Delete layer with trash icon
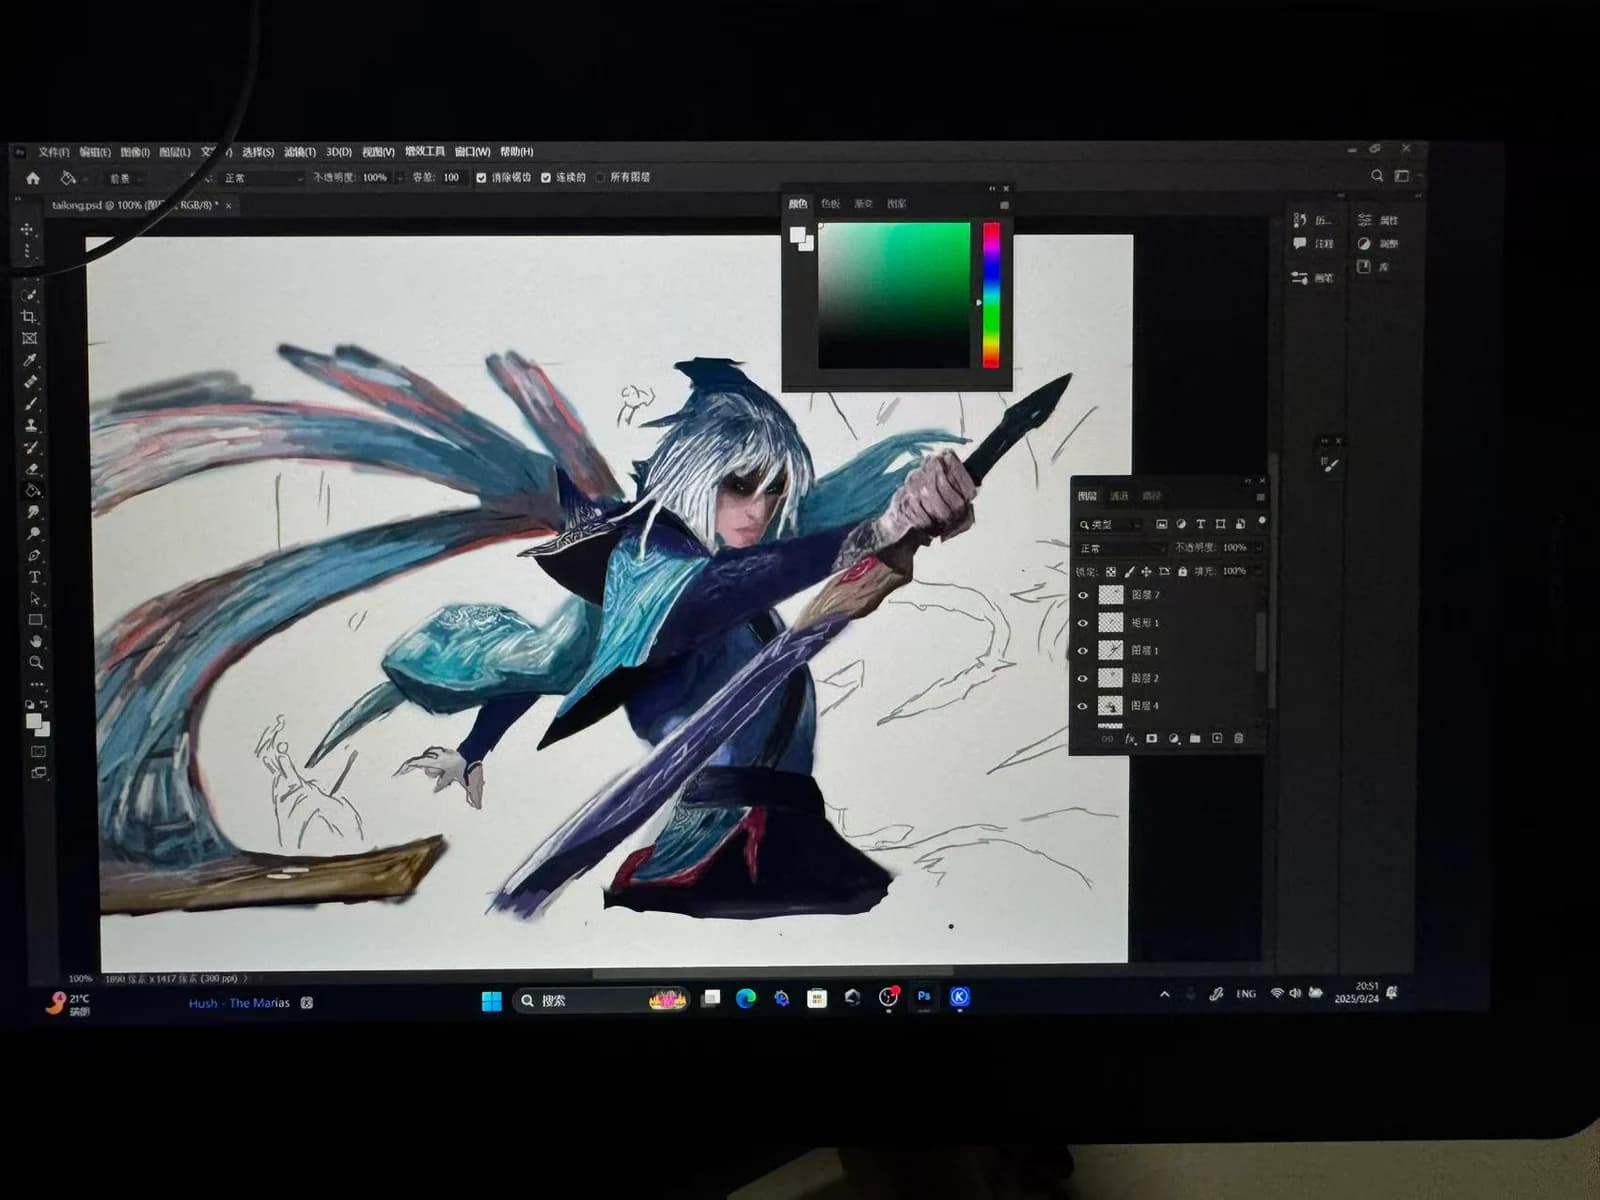1600x1200 pixels. pyautogui.click(x=1239, y=738)
